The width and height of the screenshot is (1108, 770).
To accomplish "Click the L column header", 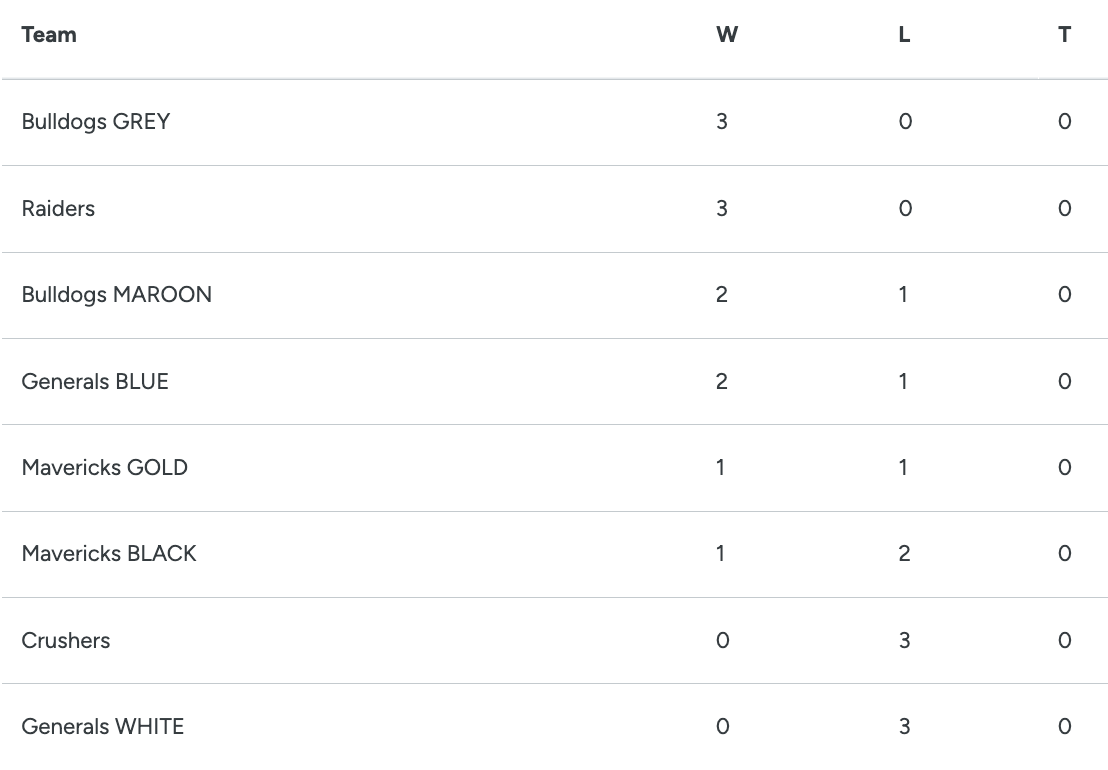I will click(x=904, y=35).
